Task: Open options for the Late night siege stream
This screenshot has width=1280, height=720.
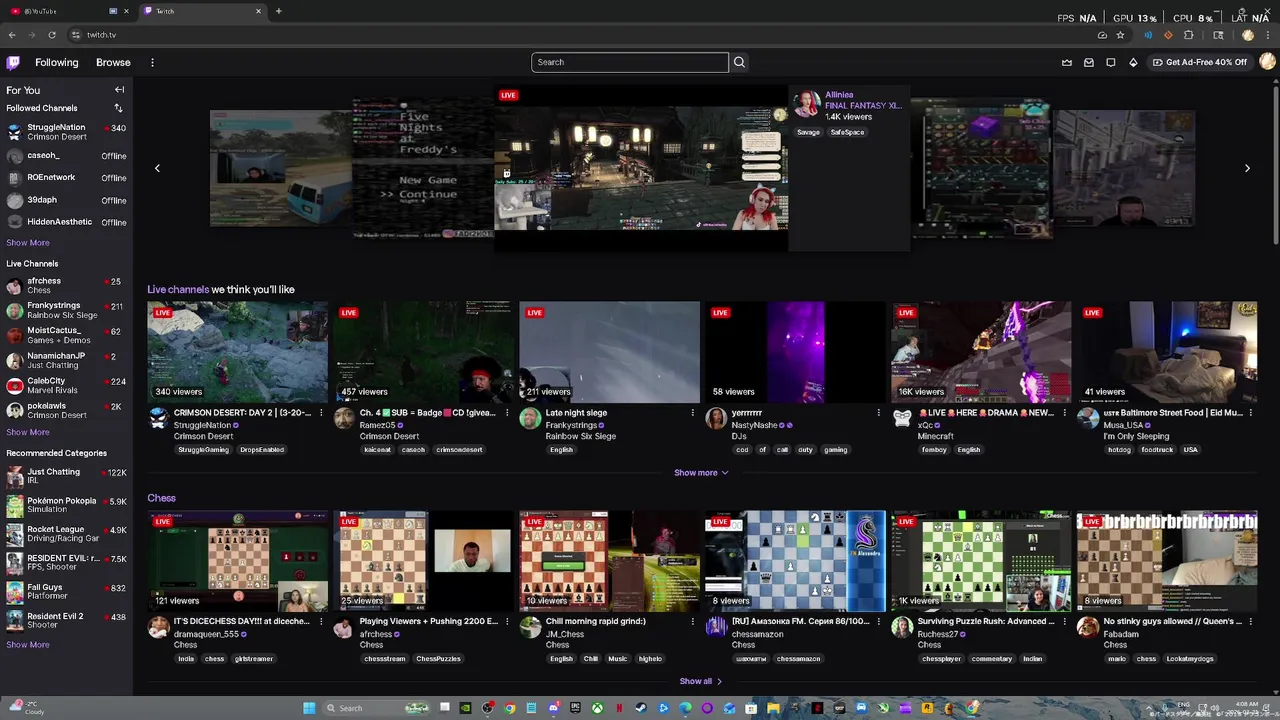Action: click(693, 413)
